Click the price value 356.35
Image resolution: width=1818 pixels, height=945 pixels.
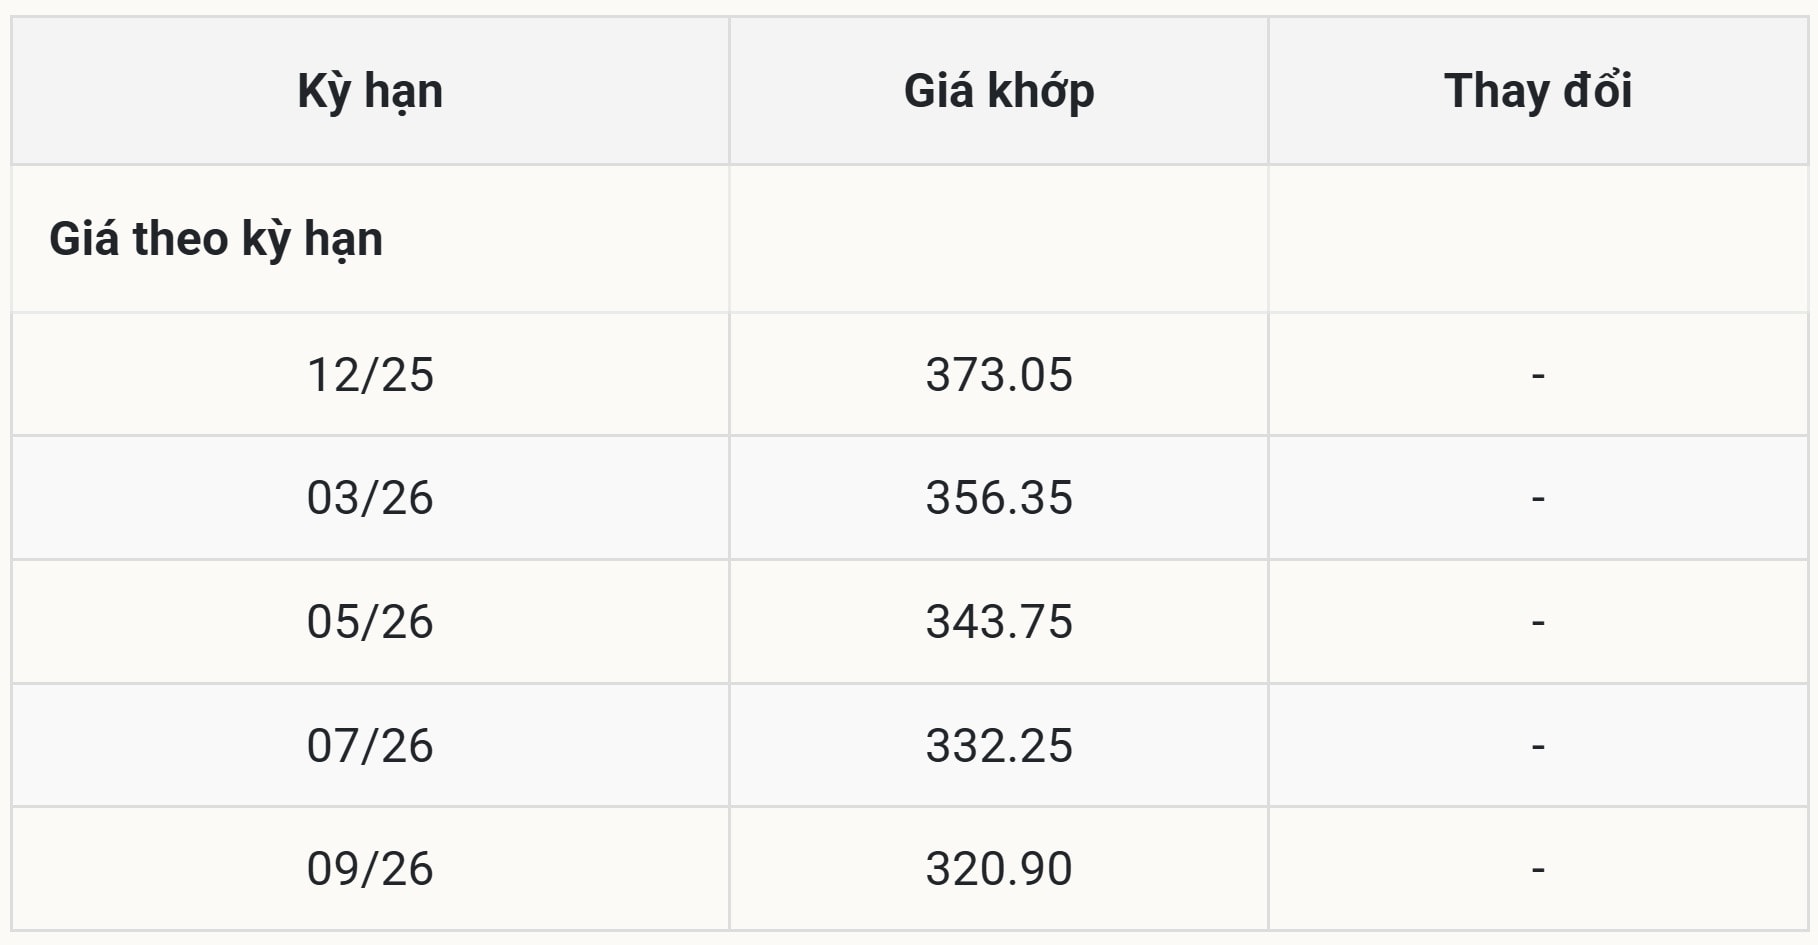[999, 498]
